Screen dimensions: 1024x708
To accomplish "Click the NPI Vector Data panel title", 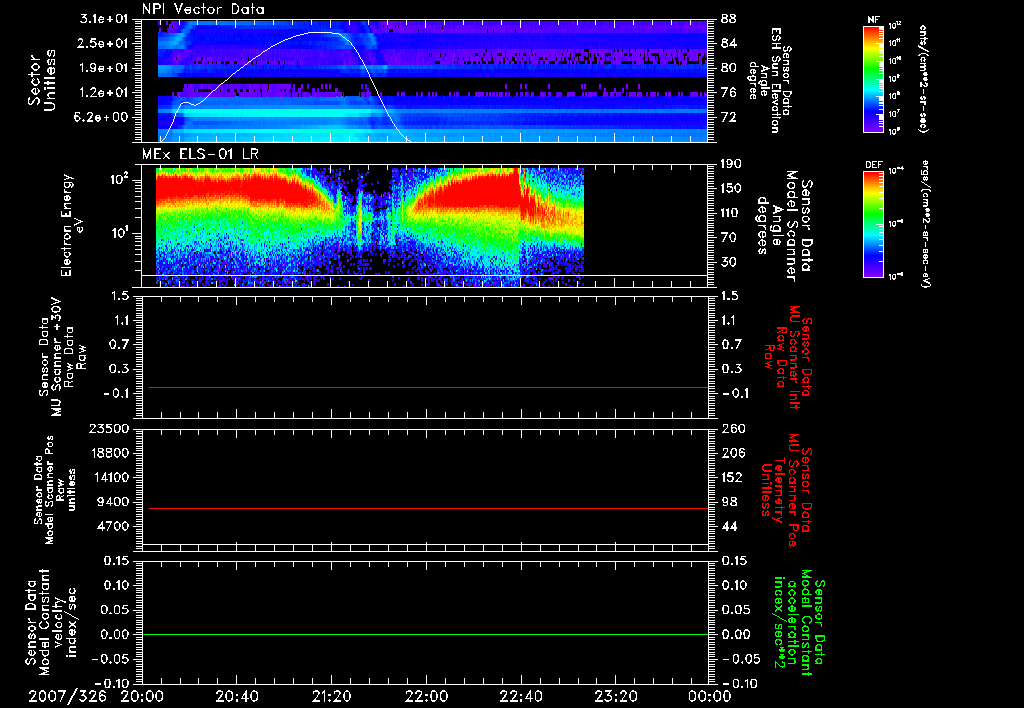I will coord(203,9).
